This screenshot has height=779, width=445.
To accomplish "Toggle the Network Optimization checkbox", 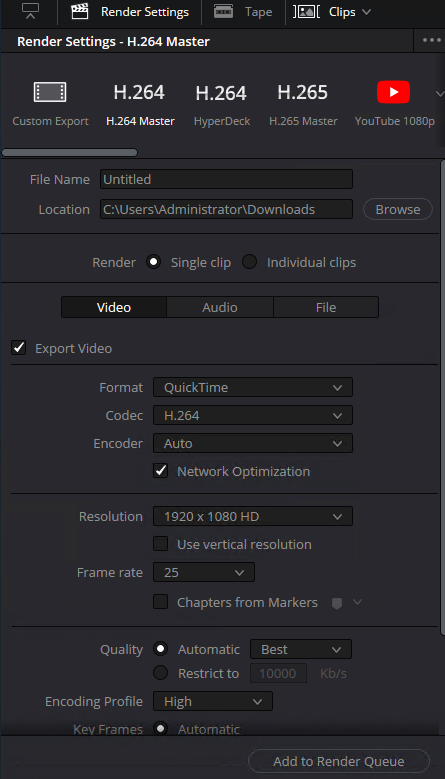I will tap(160, 470).
